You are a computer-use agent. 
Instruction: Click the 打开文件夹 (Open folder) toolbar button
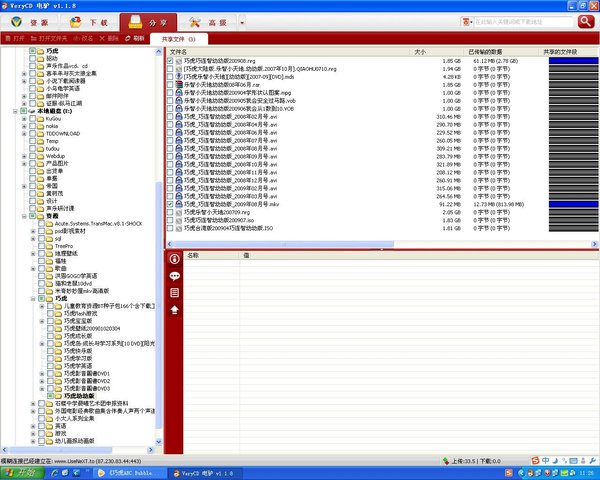tap(49, 38)
